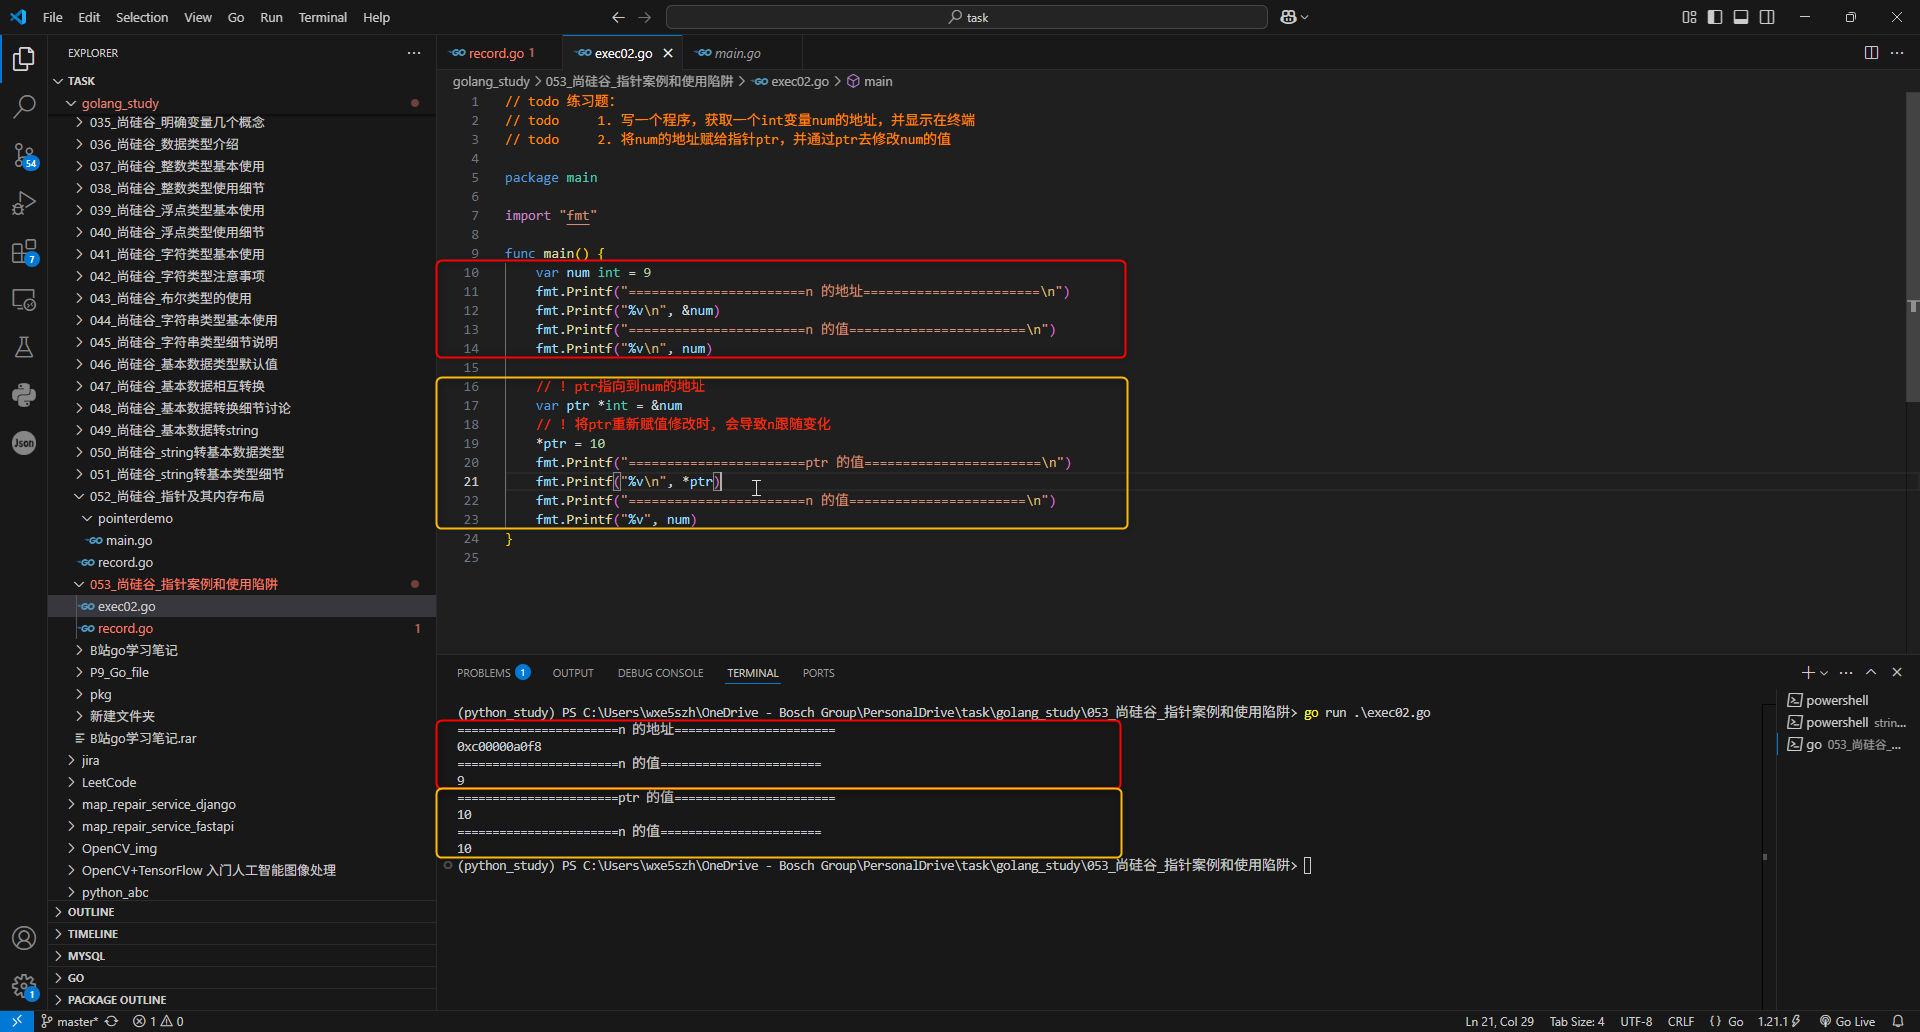Click the editor vertical scrollbar

coord(1912,247)
